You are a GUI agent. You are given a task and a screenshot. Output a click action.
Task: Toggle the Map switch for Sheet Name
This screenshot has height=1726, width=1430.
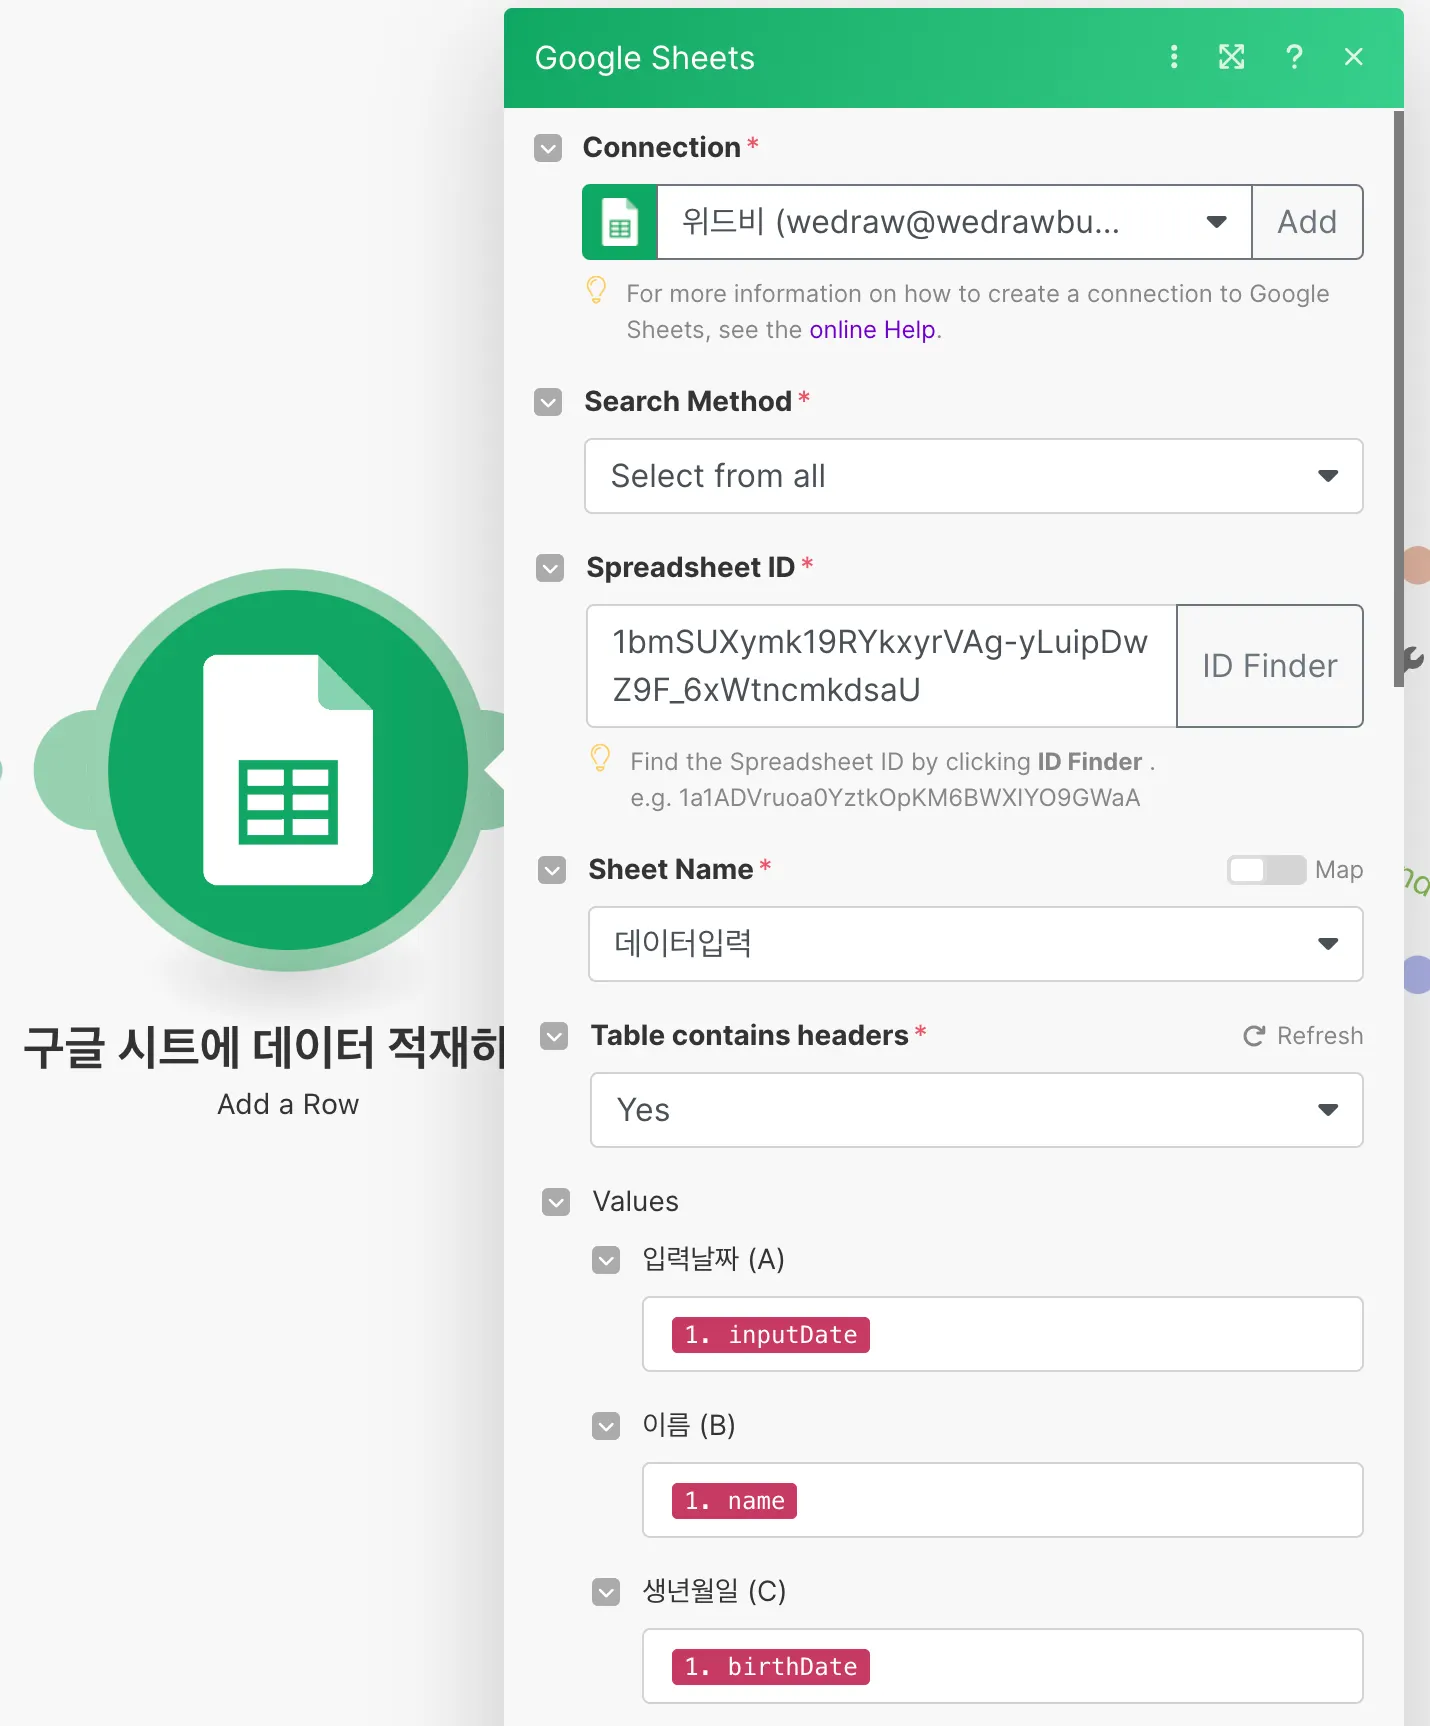click(1267, 870)
